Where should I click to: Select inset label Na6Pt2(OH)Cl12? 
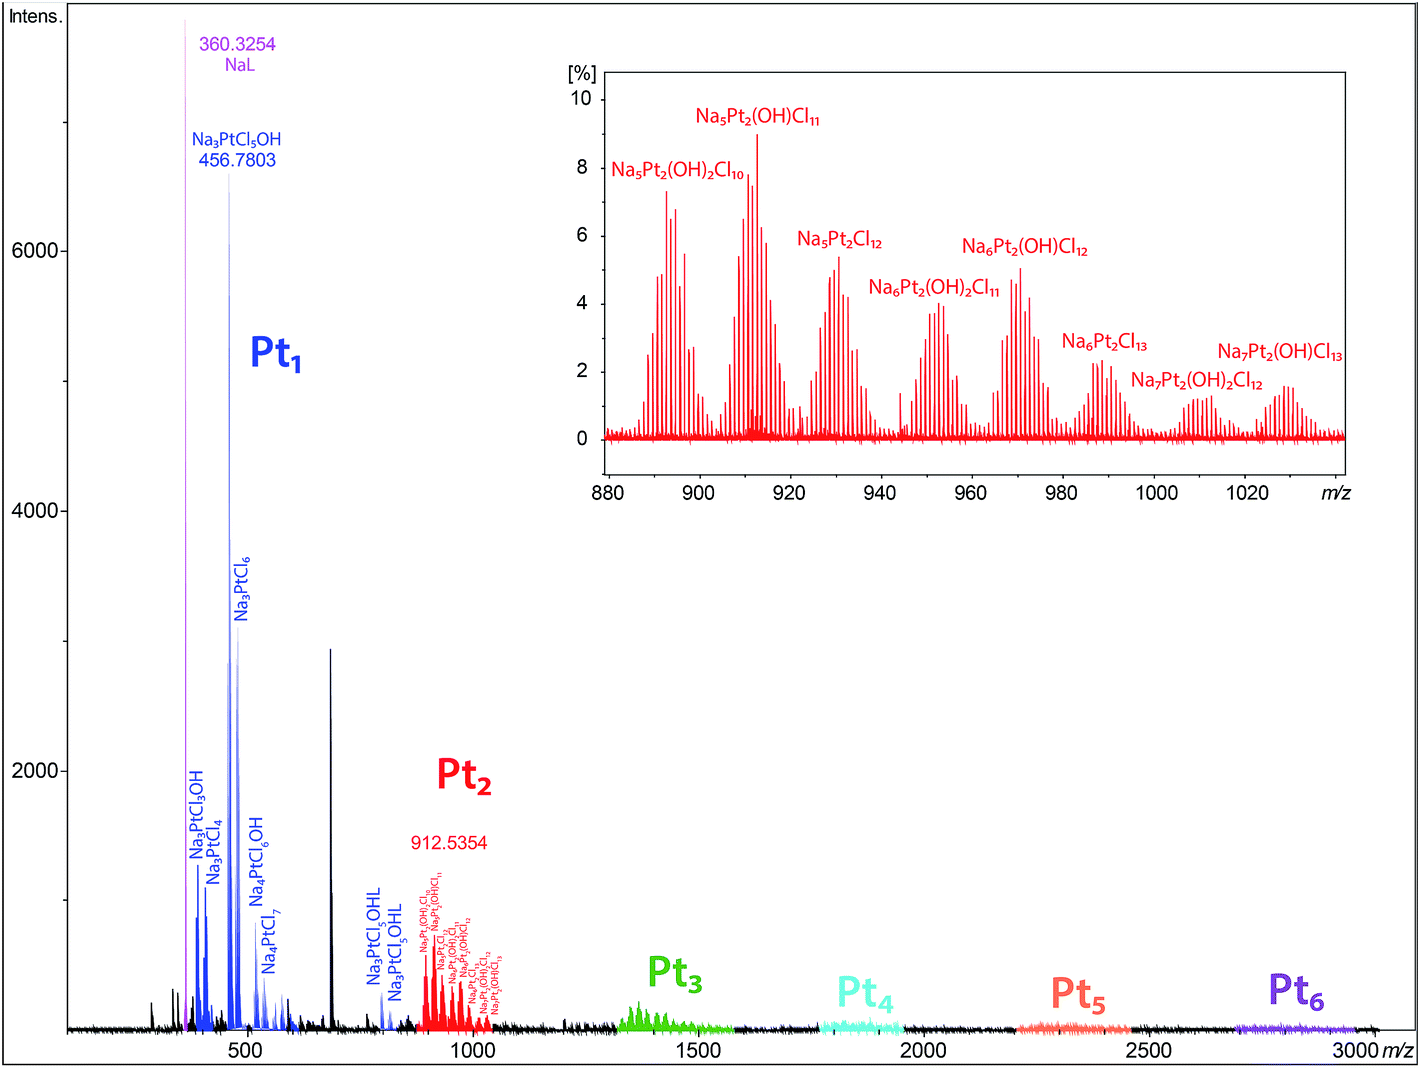[x=1025, y=247]
